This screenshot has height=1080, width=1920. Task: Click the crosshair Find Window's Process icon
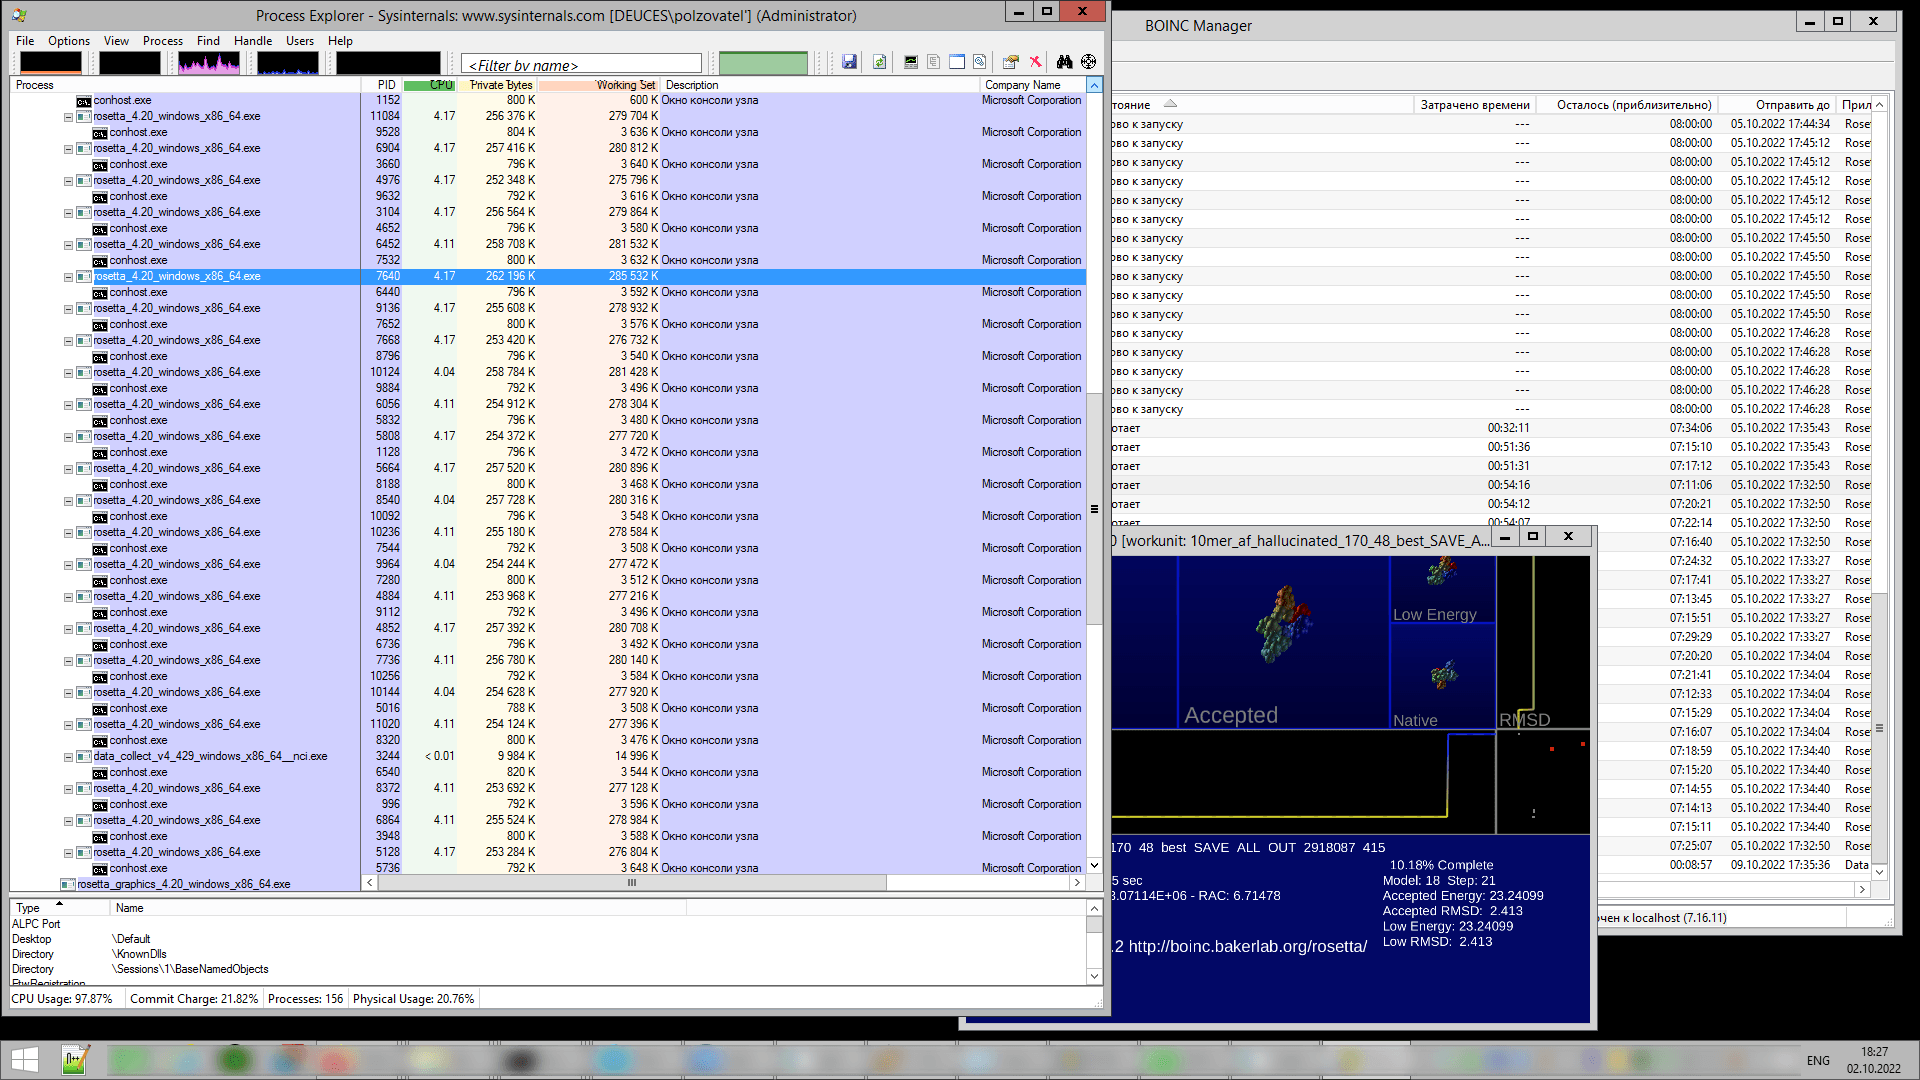(1089, 62)
